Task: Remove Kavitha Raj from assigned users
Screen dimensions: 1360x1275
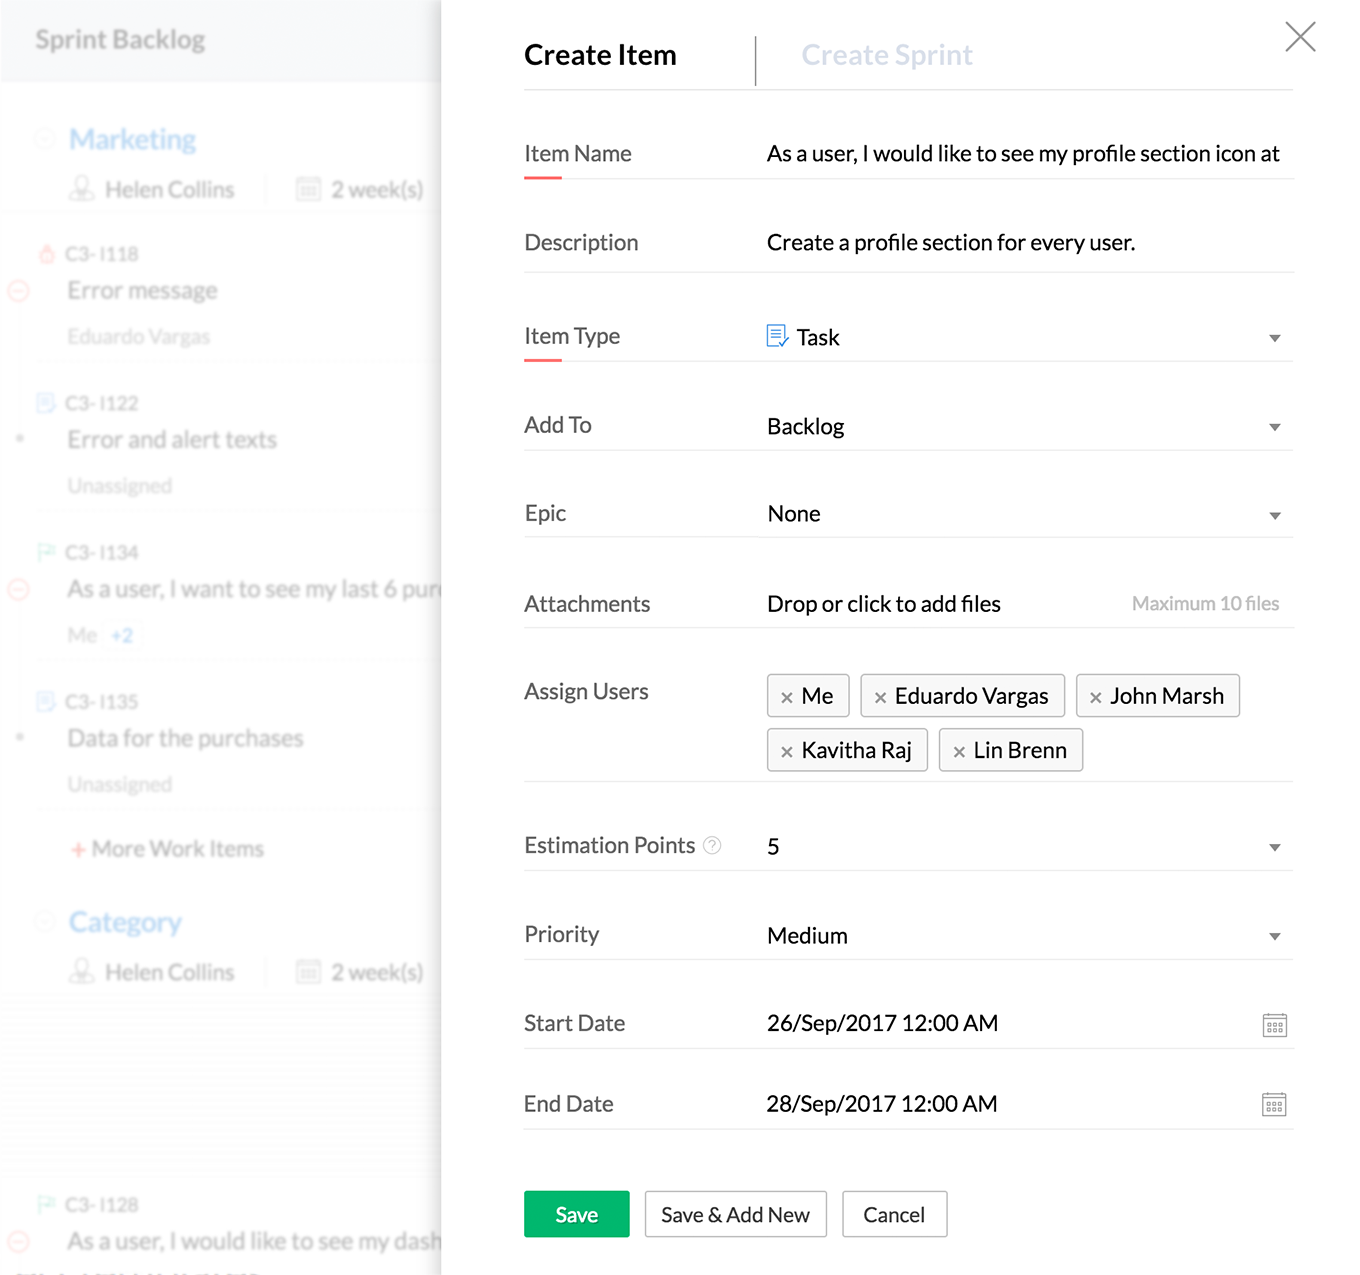Action: coord(787,752)
